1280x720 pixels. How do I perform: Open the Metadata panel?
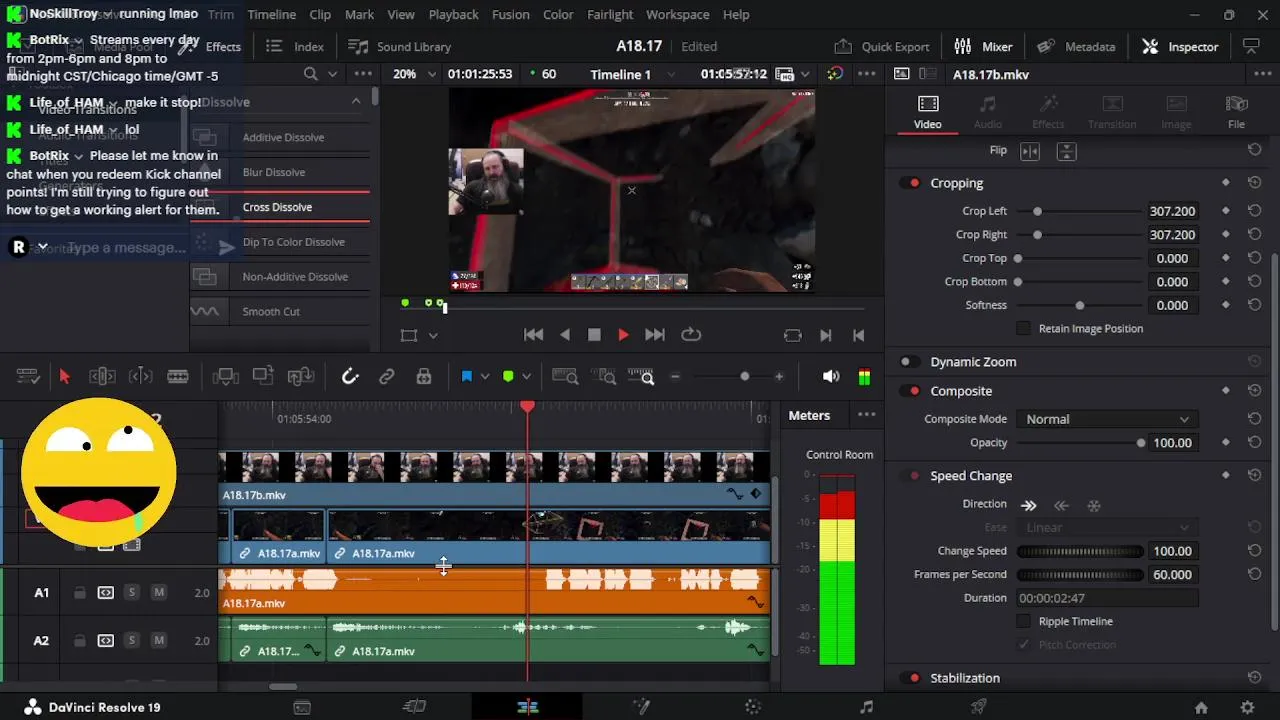1076,47
